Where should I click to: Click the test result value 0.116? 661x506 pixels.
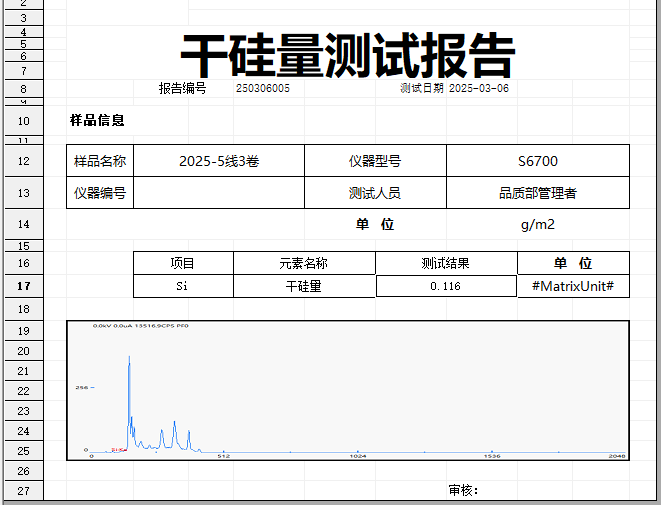[446, 286]
